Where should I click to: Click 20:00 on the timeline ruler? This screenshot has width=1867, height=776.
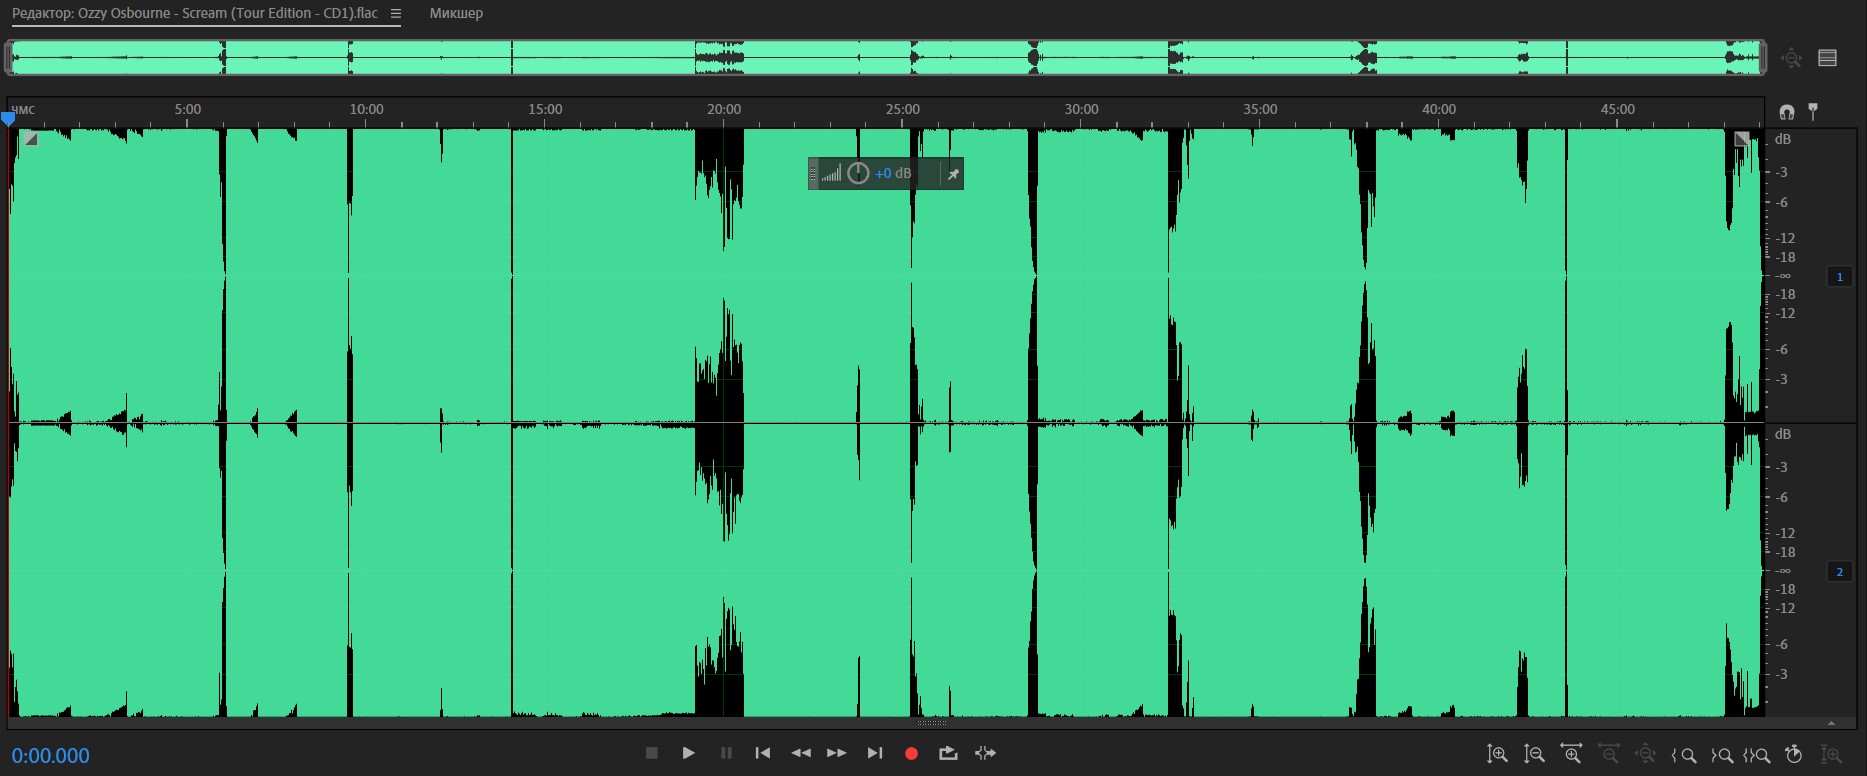pyautogui.click(x=724, y=109)
